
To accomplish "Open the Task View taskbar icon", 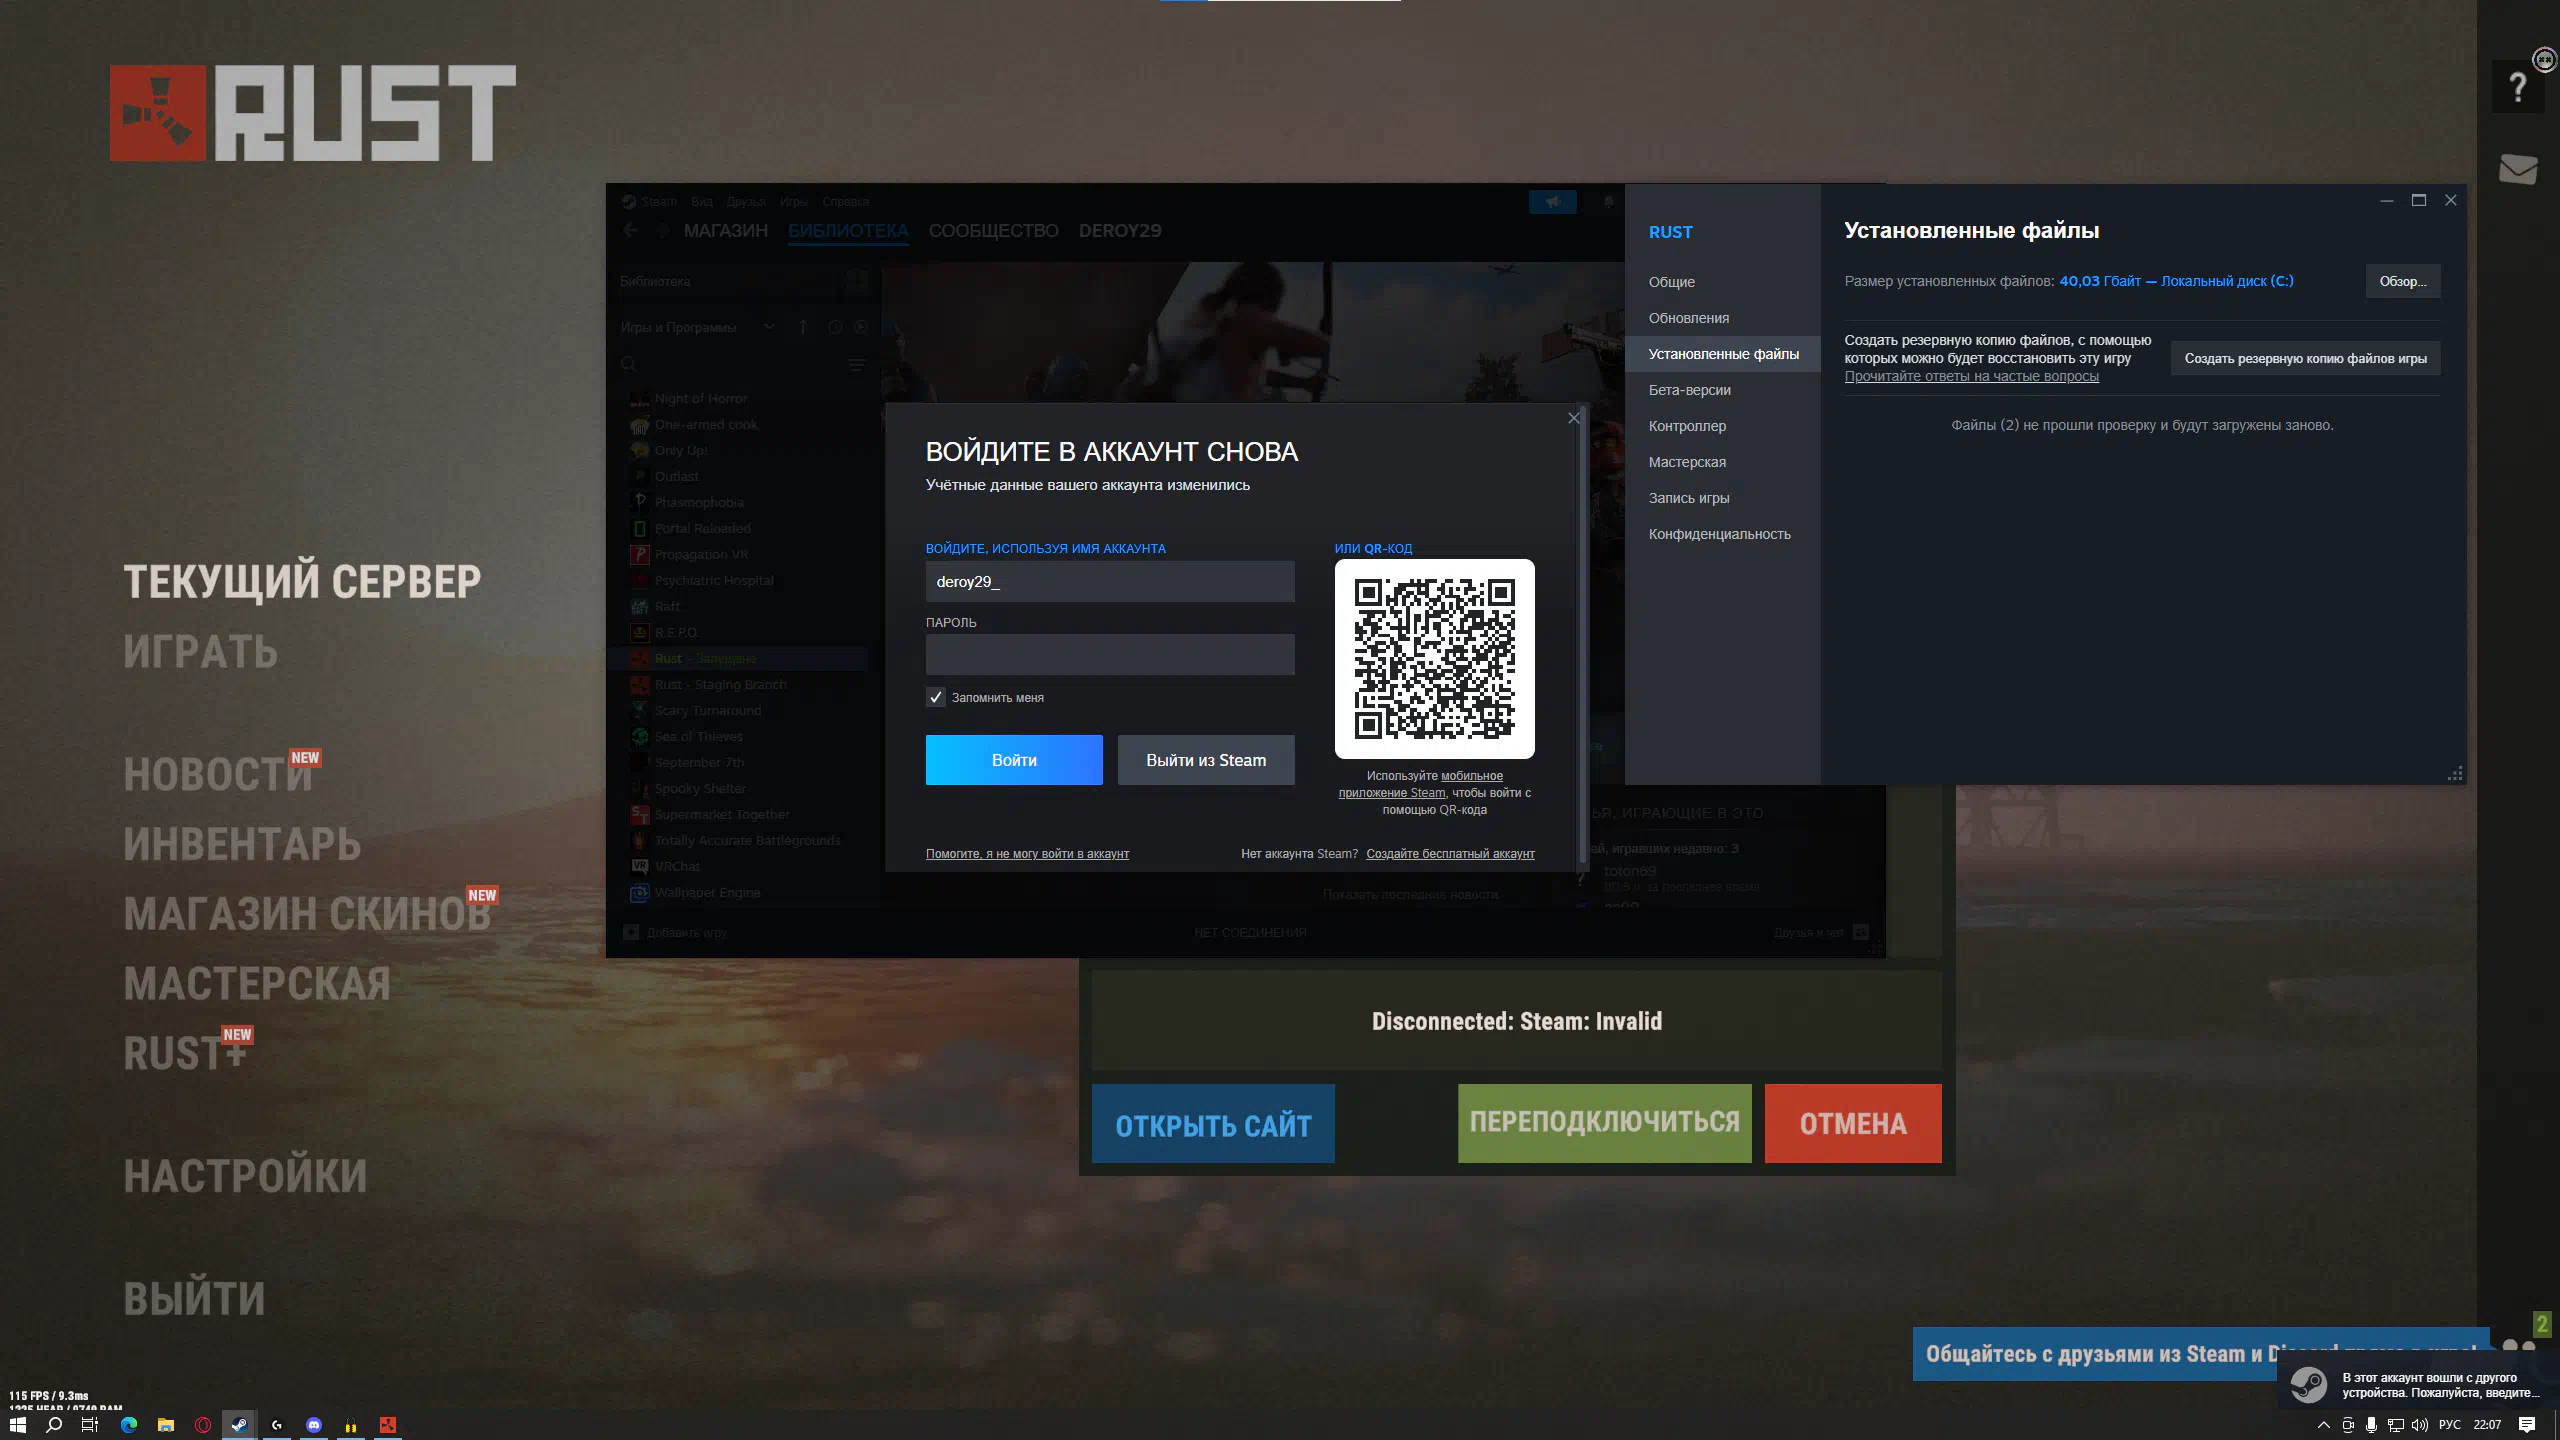I will (90, 1425).
